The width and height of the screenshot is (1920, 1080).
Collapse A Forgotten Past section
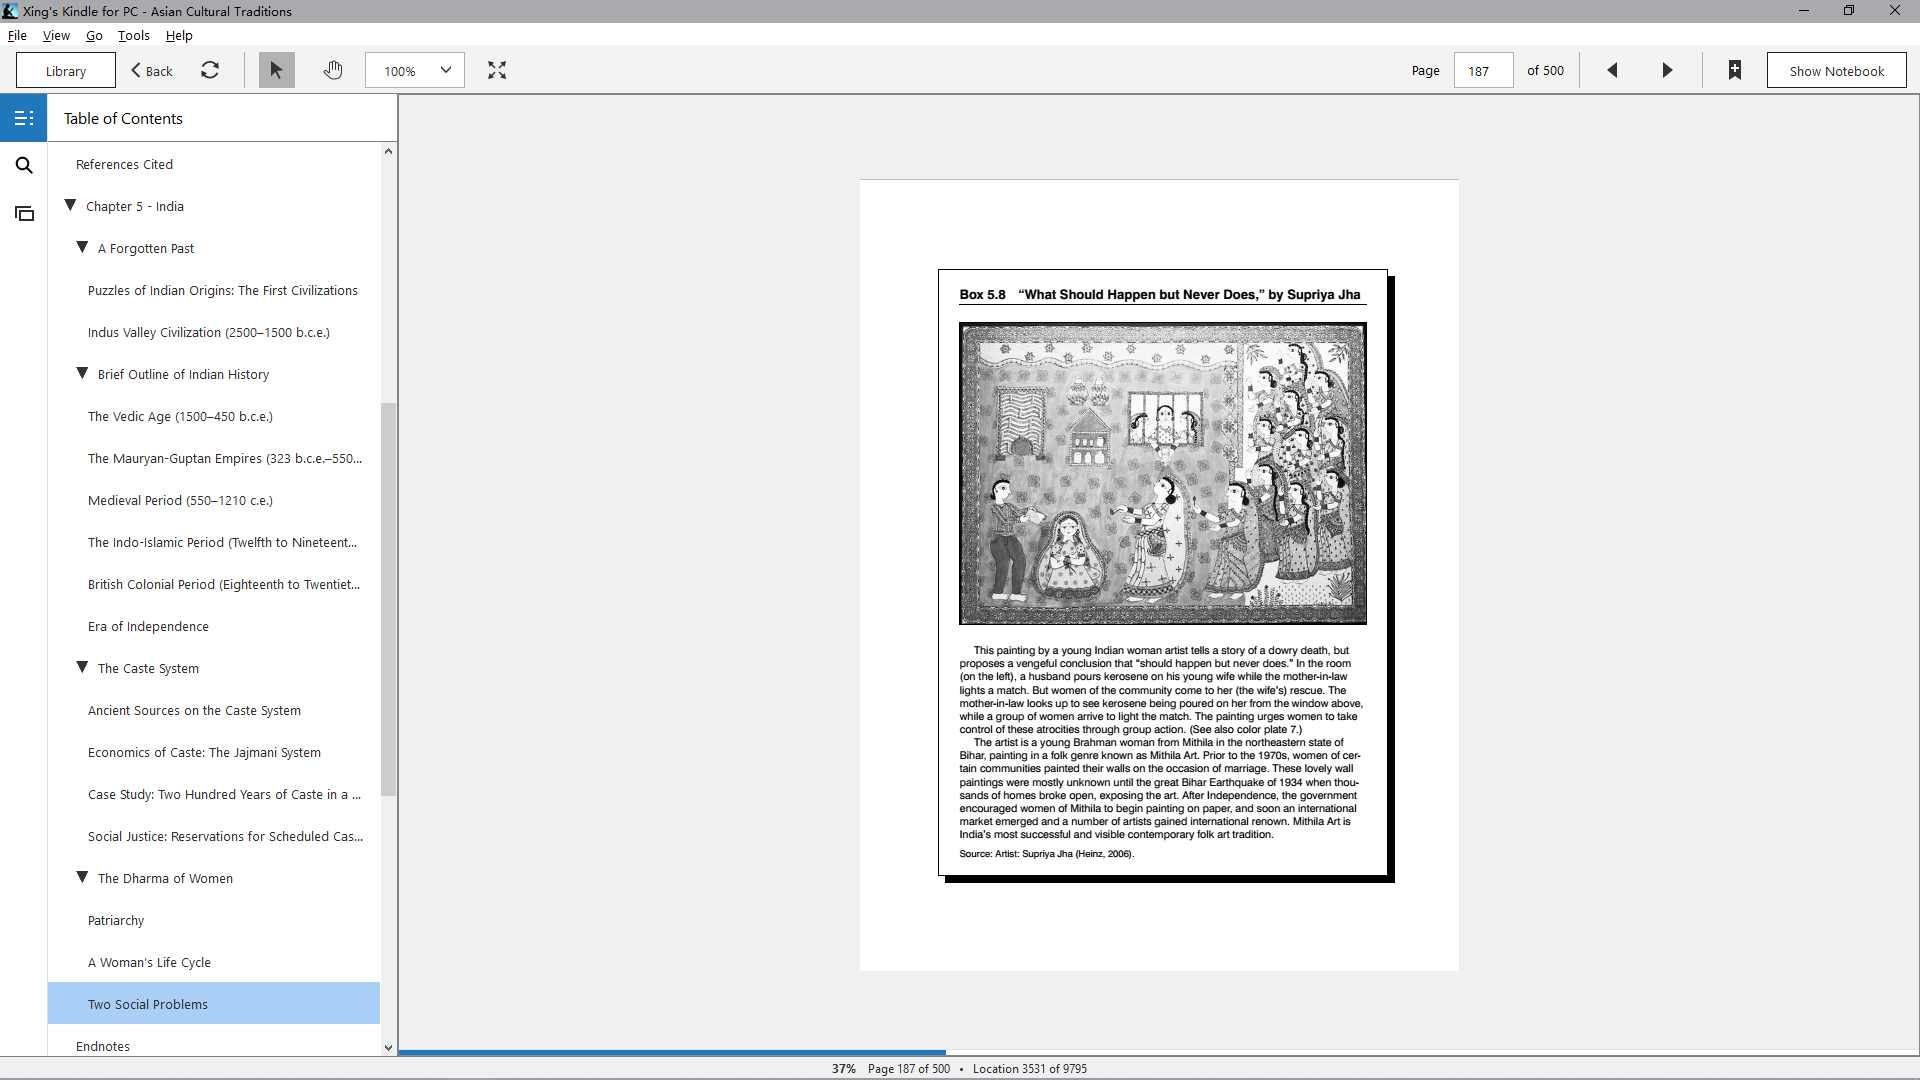pyautogui.click(x=82, y=247)
